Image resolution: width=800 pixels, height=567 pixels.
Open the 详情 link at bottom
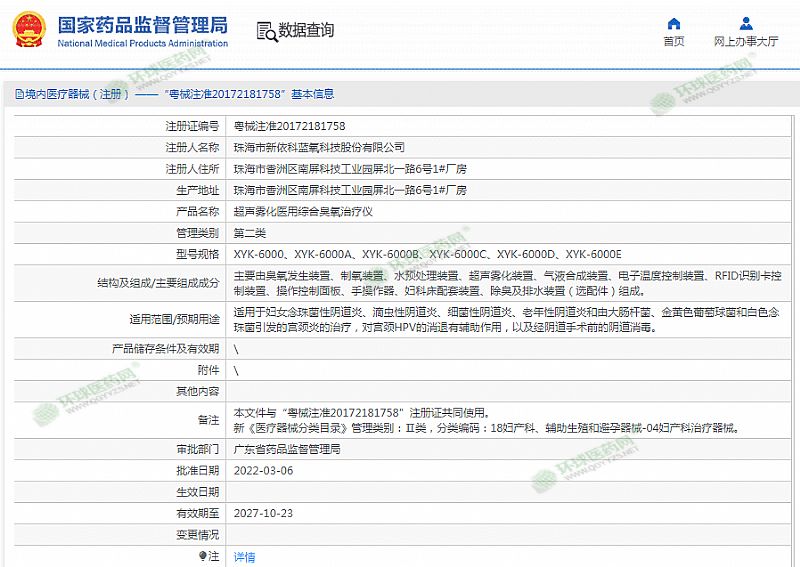(x=244, y=557)
